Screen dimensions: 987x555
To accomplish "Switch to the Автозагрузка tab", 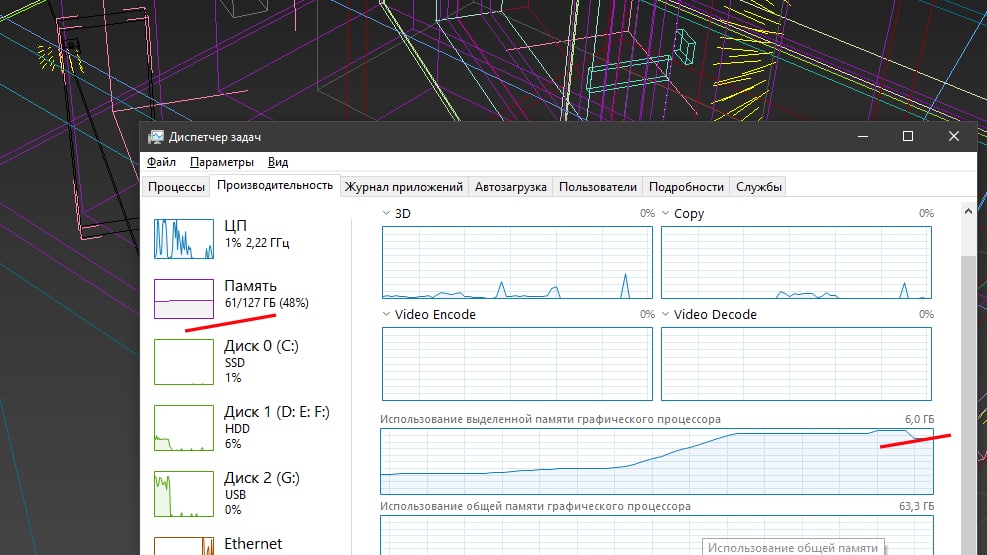I will [510, 187].
